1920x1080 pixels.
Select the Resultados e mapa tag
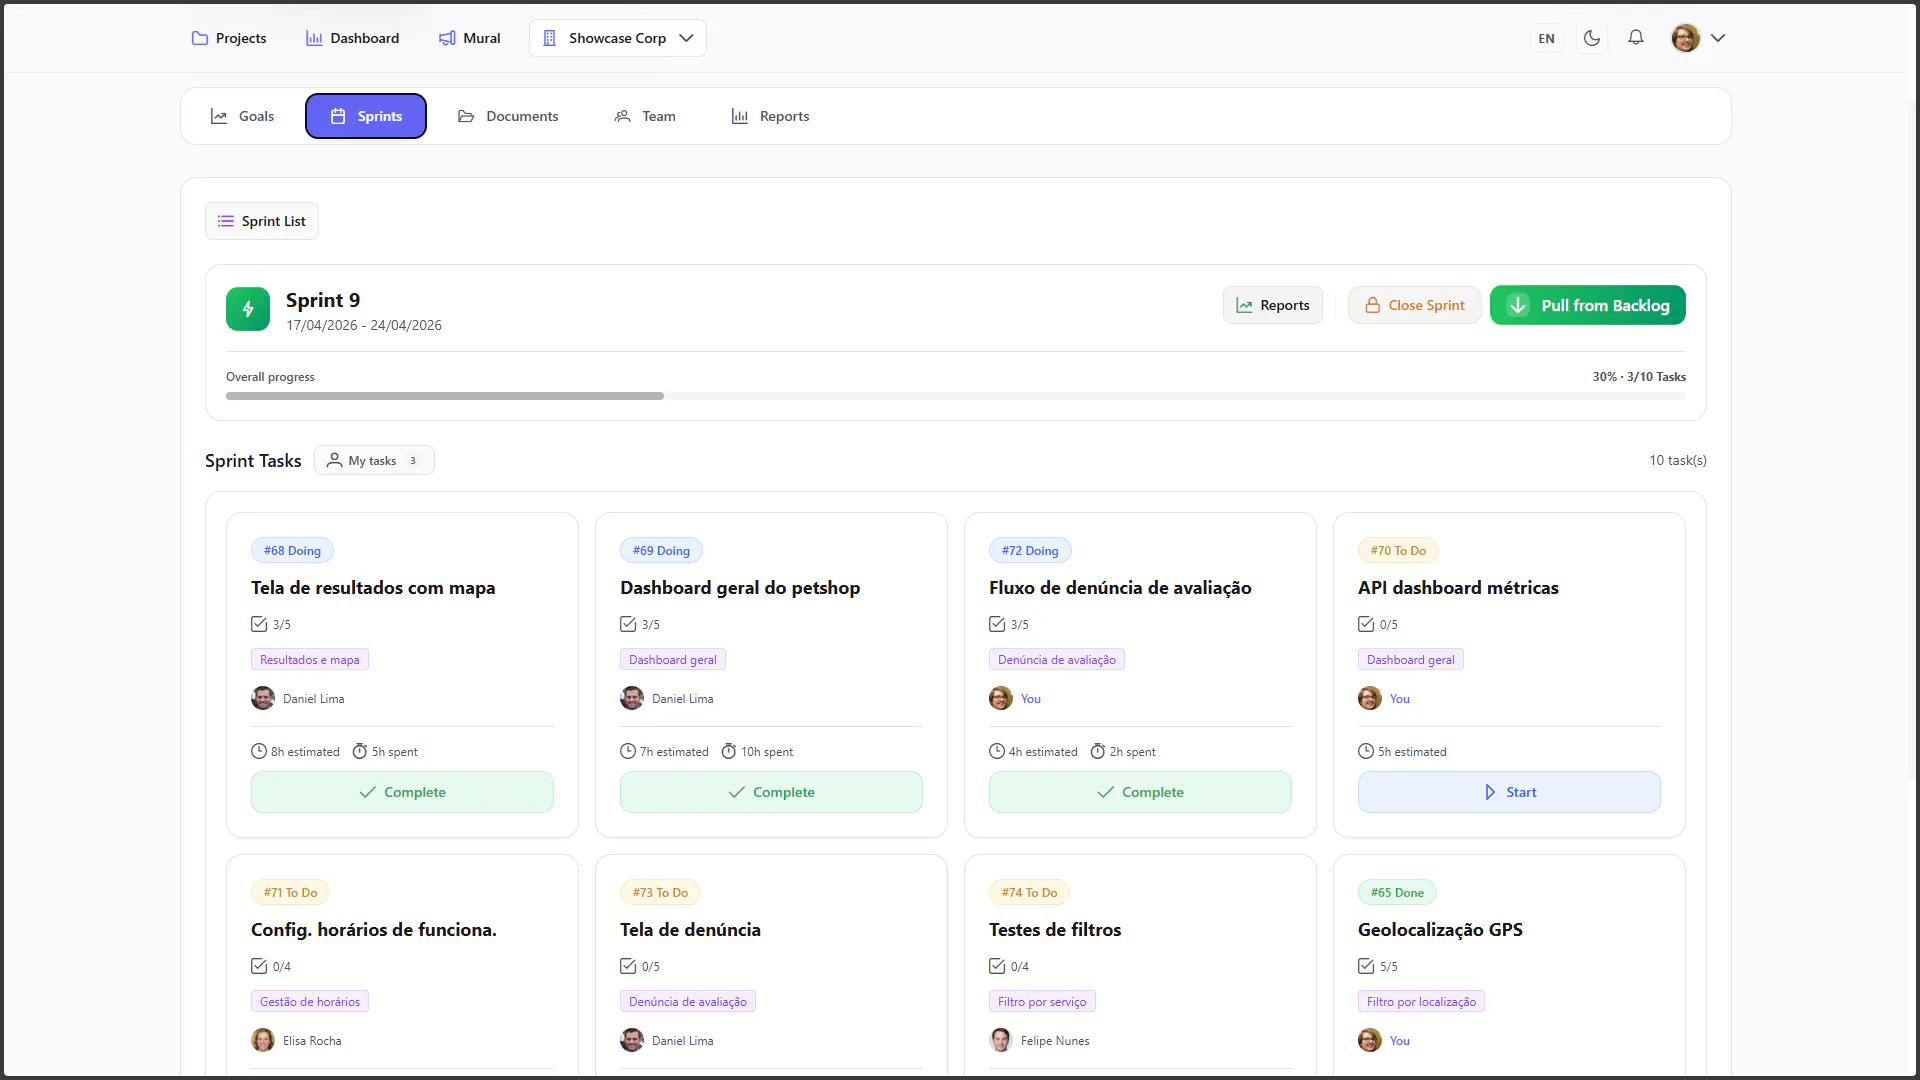310,659
